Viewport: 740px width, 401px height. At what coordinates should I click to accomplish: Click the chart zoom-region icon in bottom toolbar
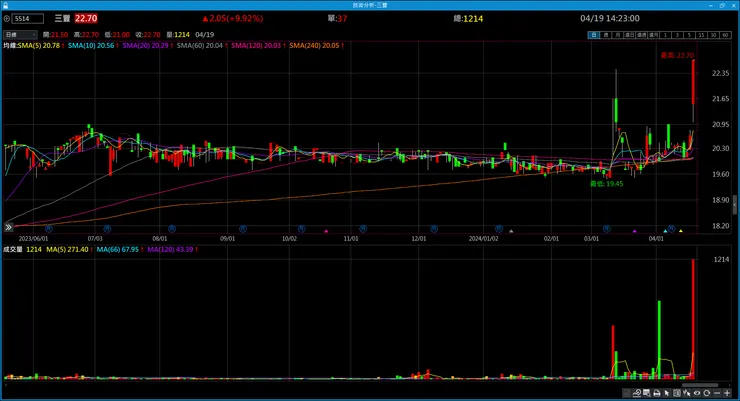(x=647, y=393)
